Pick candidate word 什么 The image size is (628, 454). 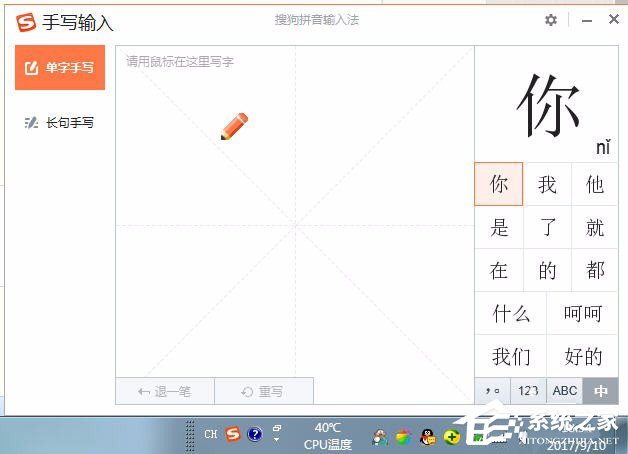pyautogui.click(x=511, y=314)
